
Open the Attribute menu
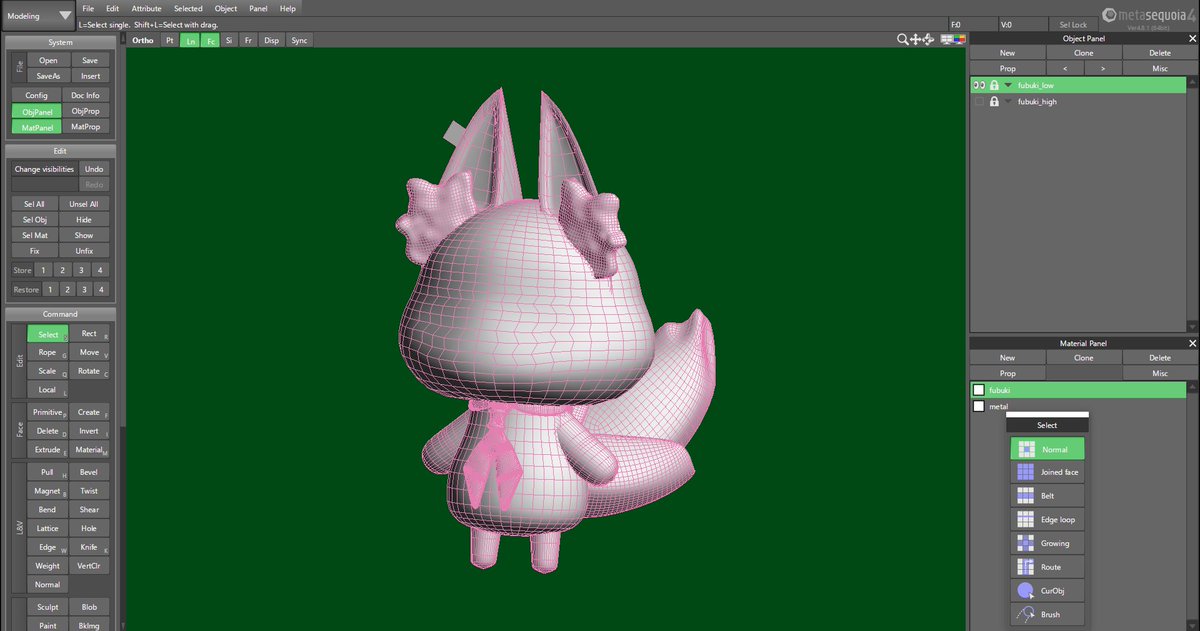coord(146,8)
